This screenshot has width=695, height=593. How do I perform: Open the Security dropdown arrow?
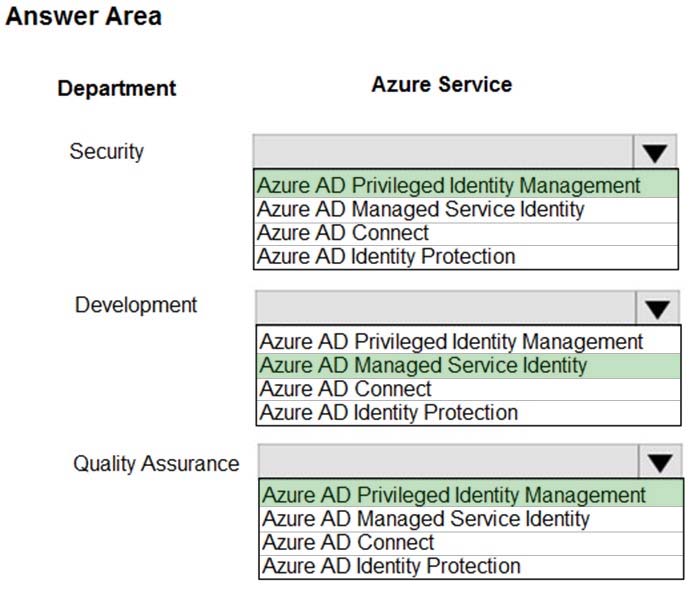pos(655,152)
